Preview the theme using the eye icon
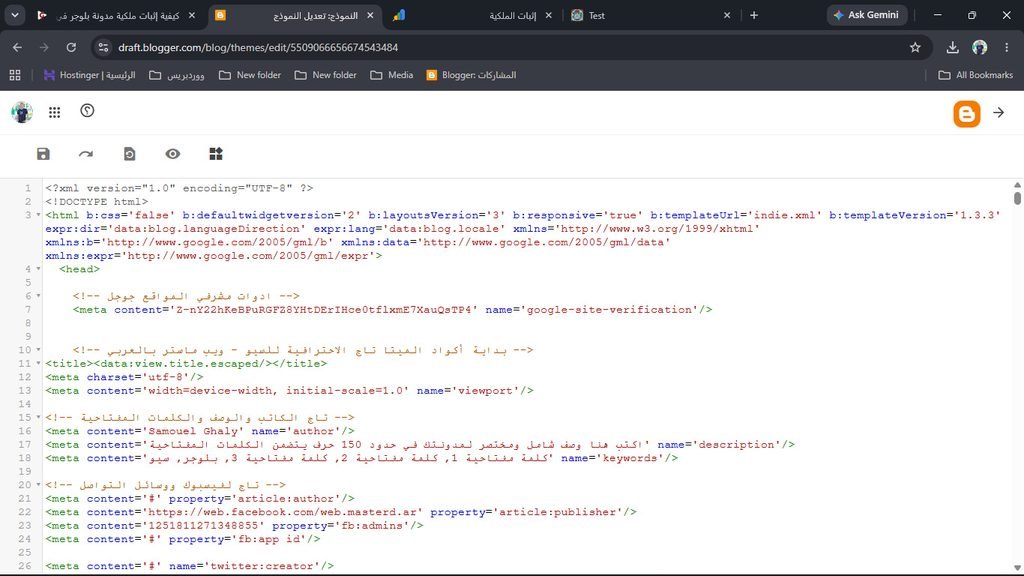Image resolution: width=1024 pixels, height=576 pixels. 172,154
